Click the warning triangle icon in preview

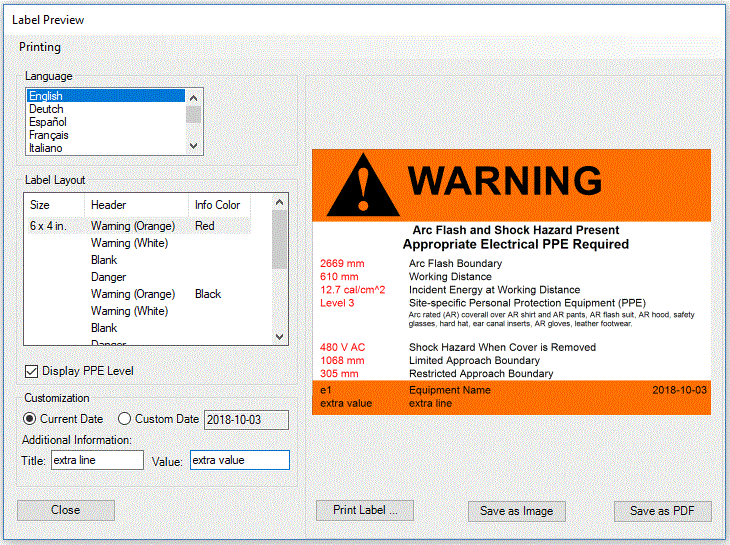(x=363, y=185)
